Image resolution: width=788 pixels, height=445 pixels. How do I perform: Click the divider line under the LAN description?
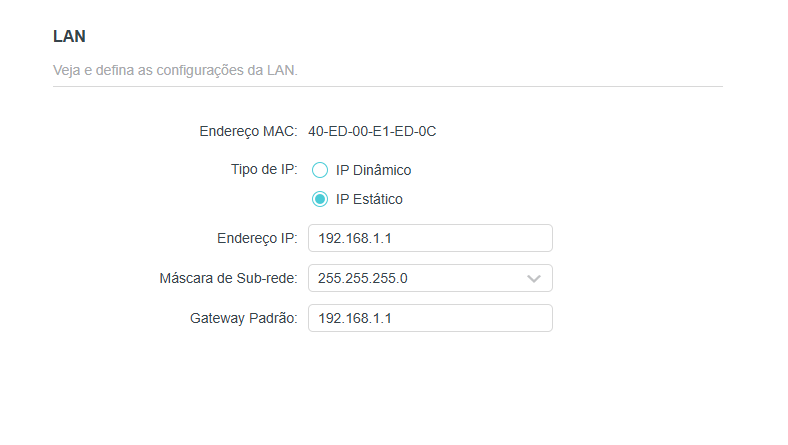click(387, 86)
